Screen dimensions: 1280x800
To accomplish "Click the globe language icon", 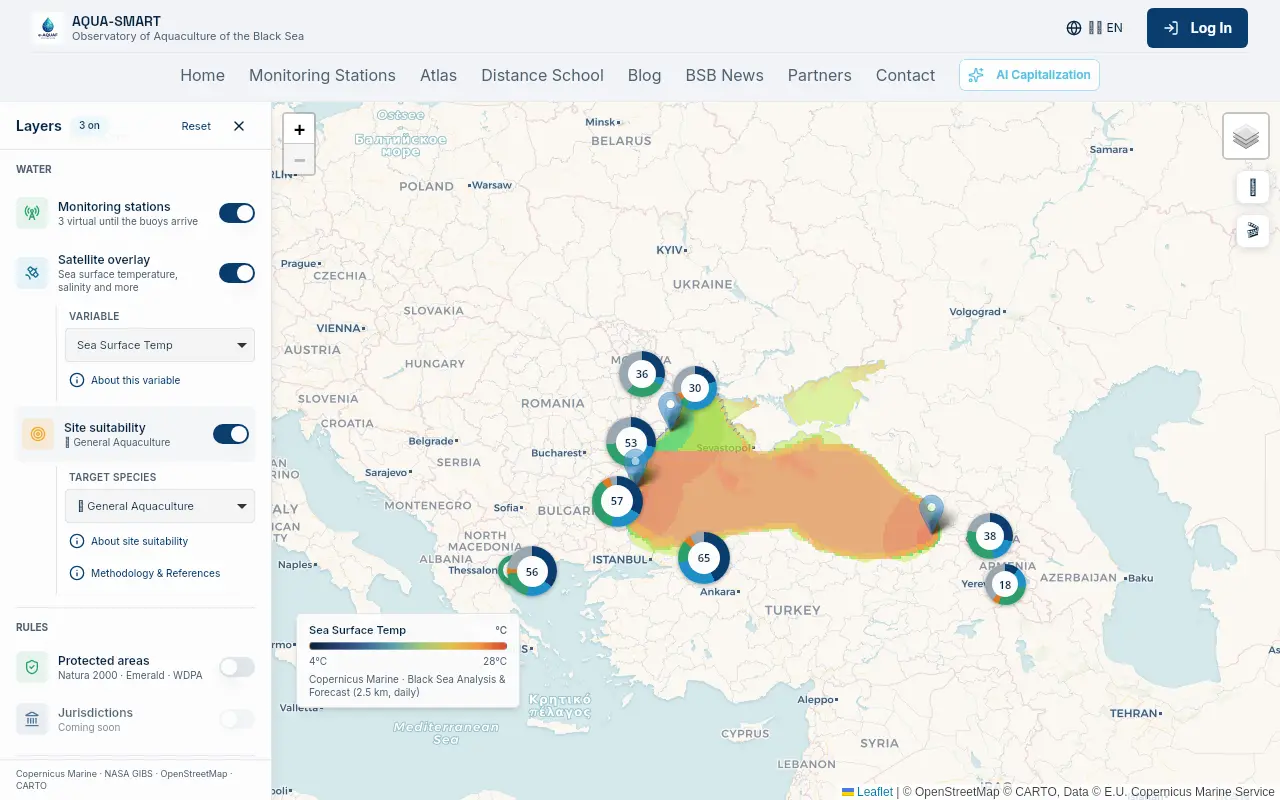I will point(1074,28).
